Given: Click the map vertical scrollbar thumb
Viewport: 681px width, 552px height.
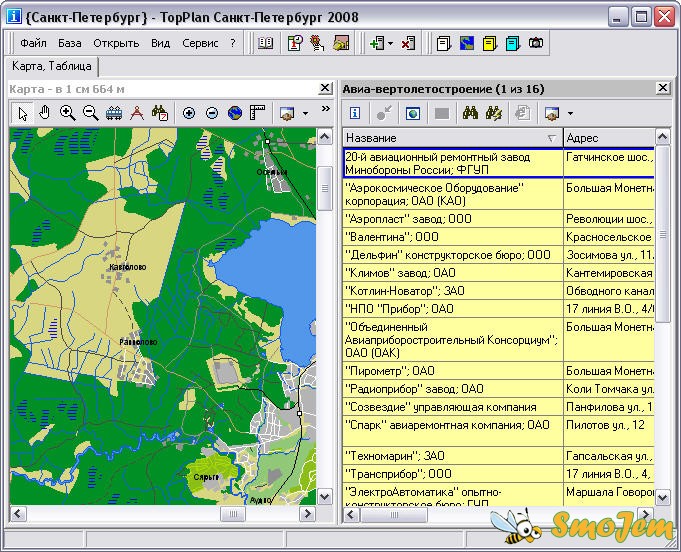Looking at the screenshot, I should click(x=324, y=188).
